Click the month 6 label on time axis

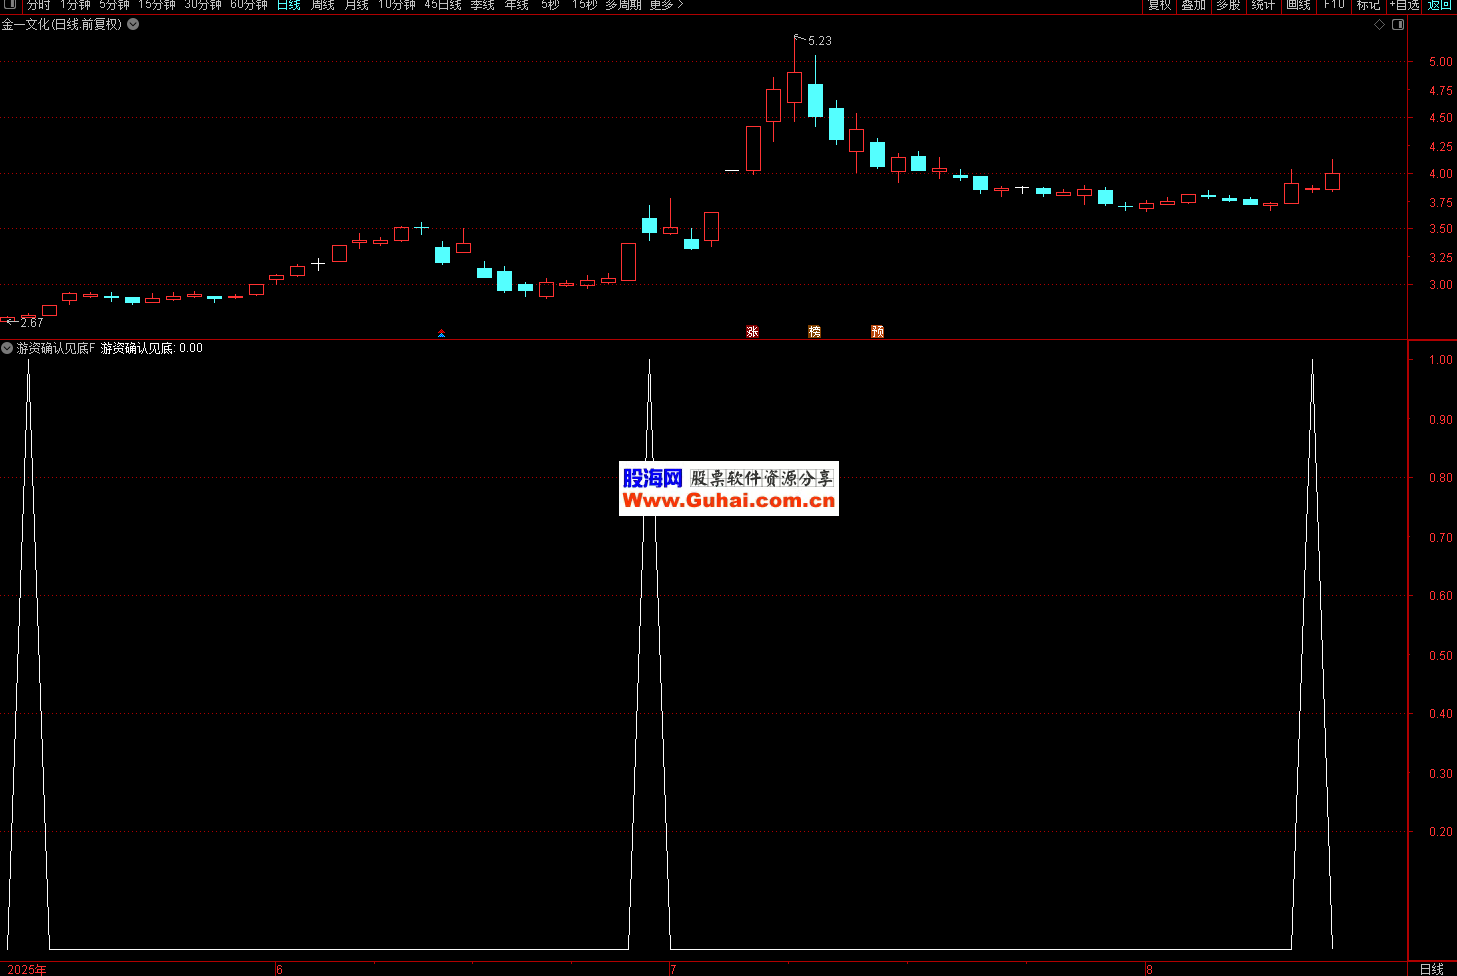coord(279,969)
